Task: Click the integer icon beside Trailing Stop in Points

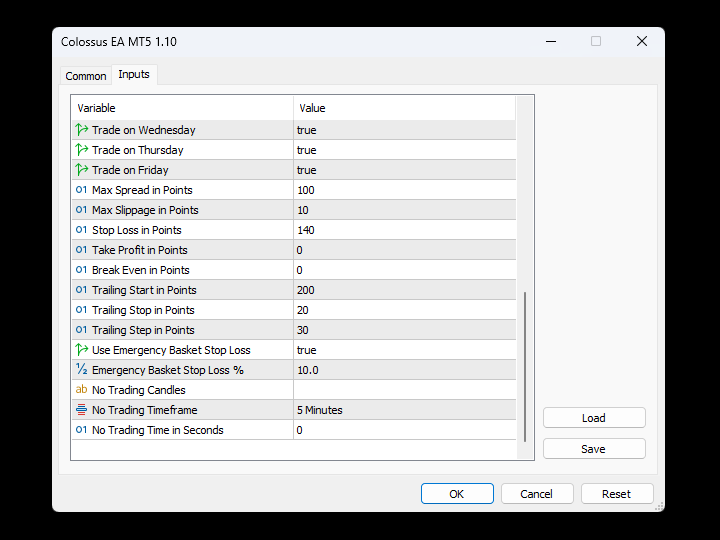Action: point(81,310)
